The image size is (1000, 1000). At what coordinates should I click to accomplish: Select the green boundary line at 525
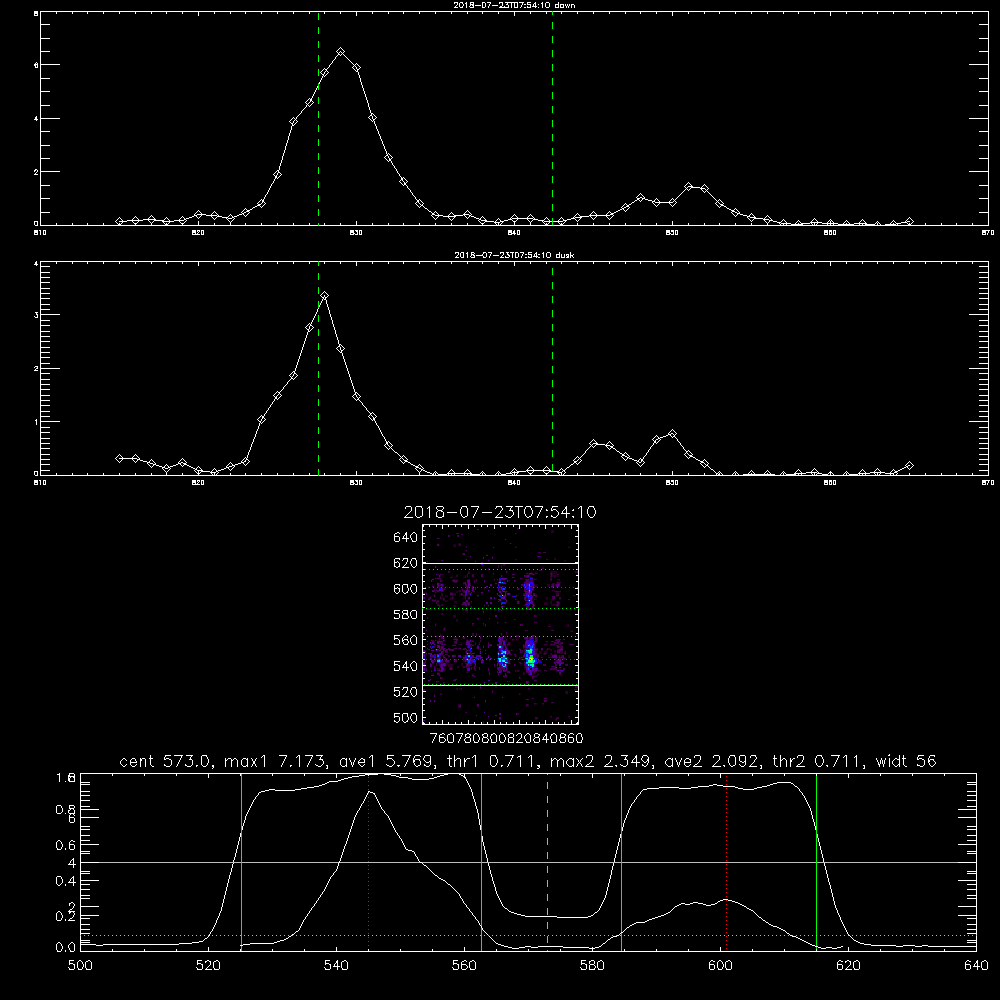point(241,861)
